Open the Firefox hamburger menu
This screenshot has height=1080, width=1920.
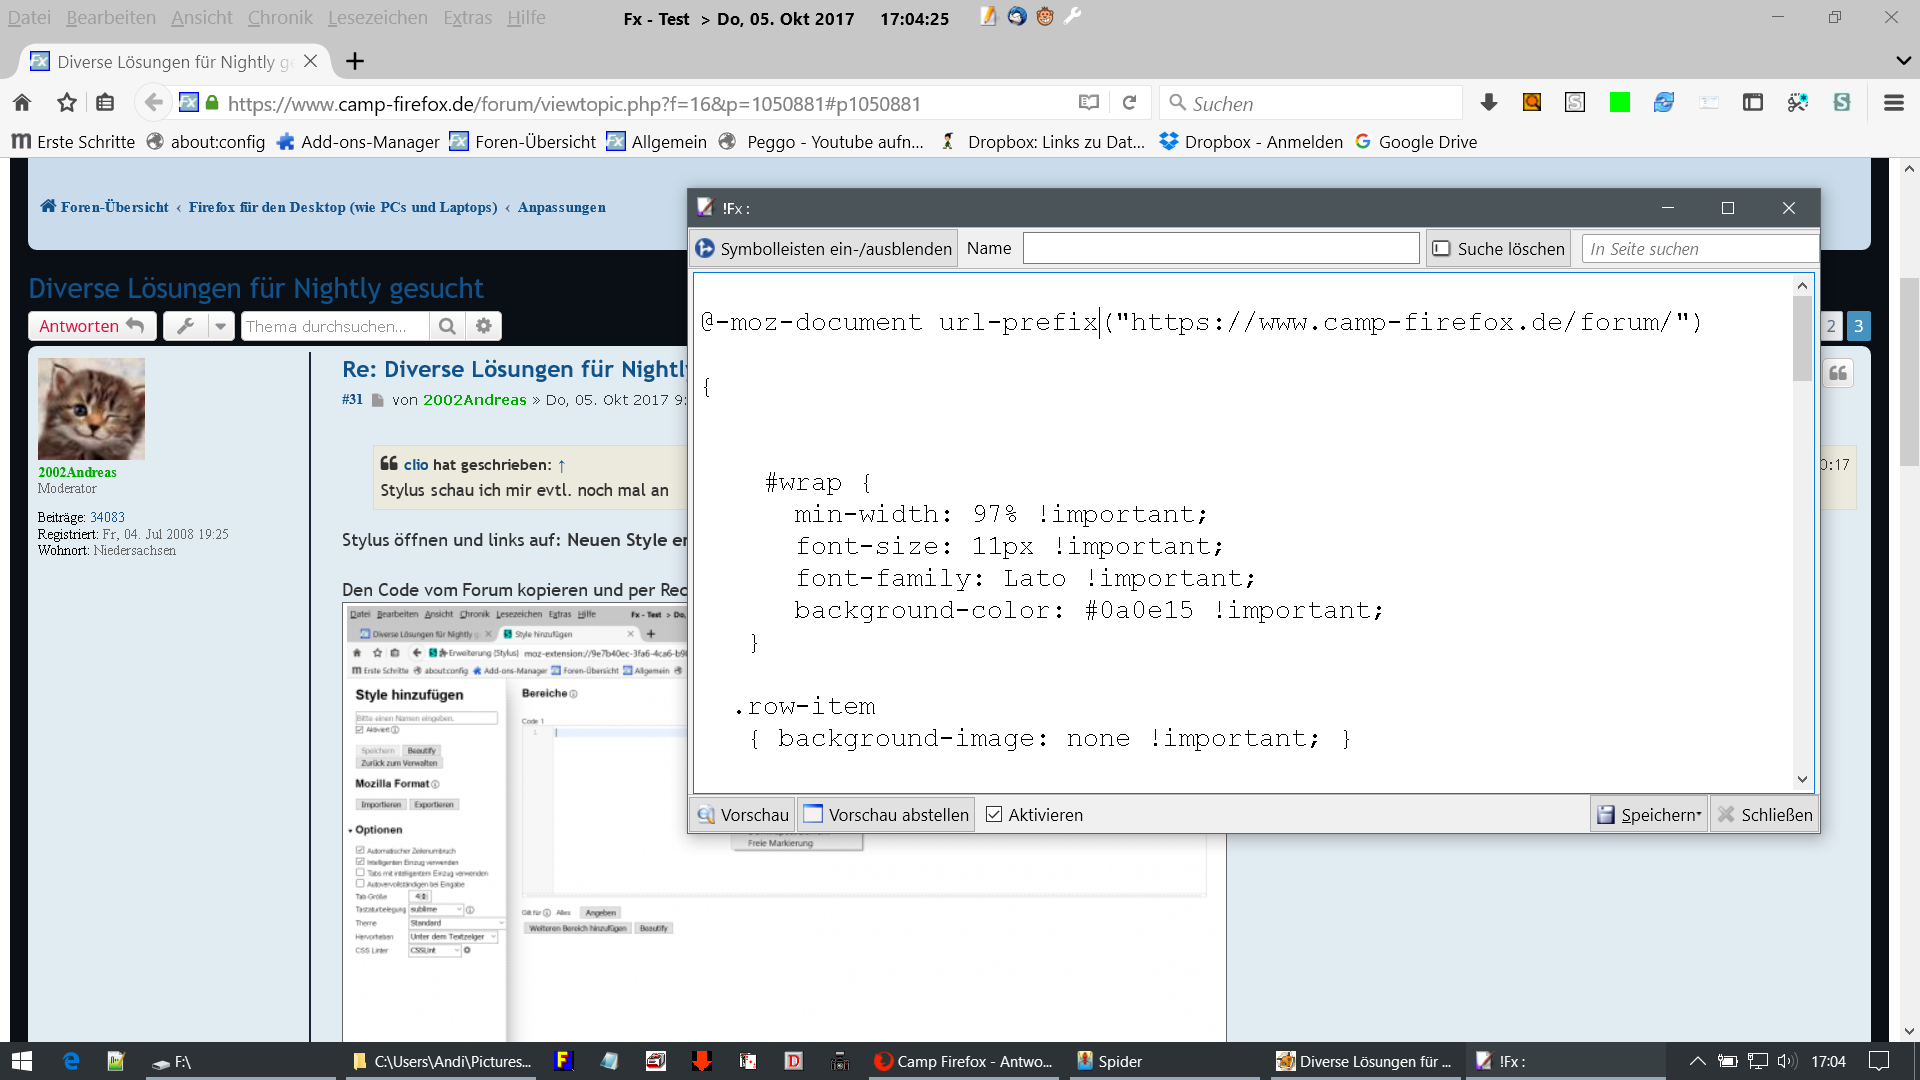tap(1893, 103)
